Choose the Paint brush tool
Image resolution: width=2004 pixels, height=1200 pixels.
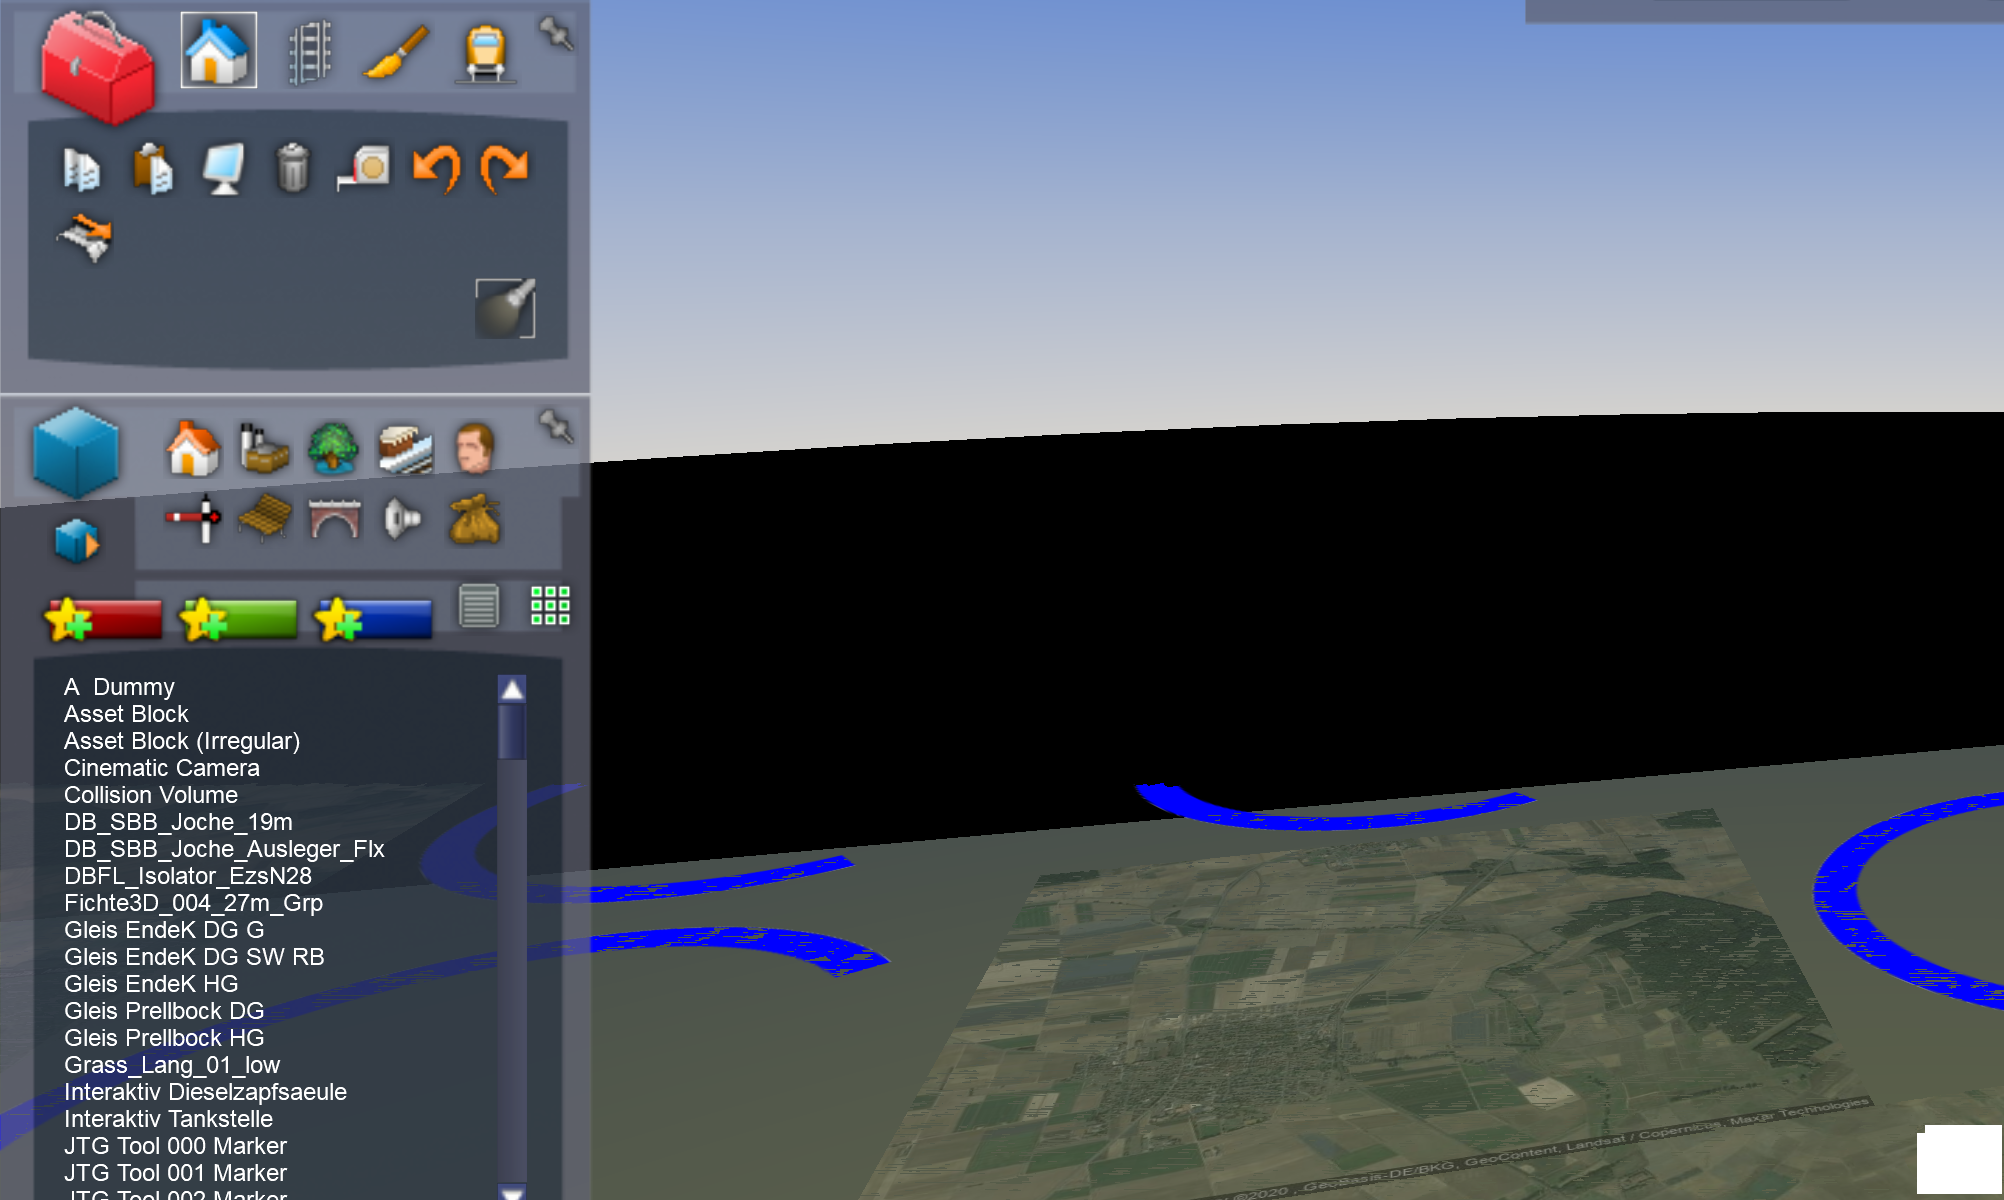(x=396, y=52)
